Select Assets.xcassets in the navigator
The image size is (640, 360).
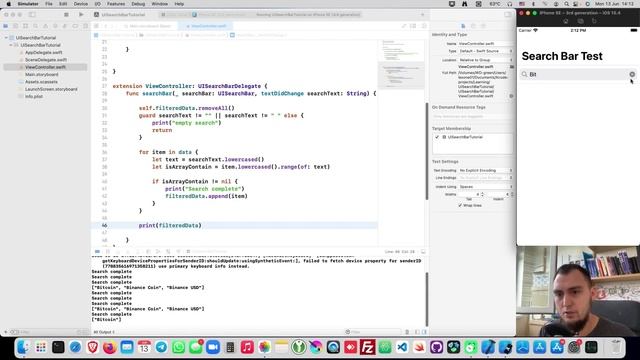click(x=41, y=82)
